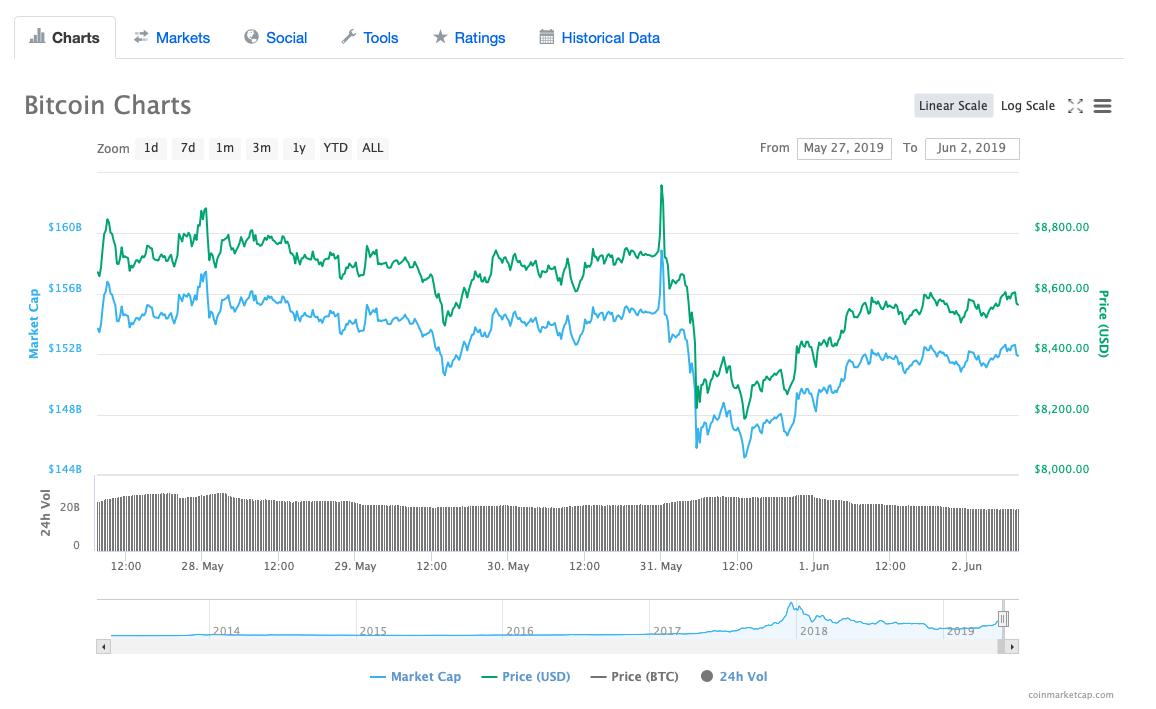Open the chart hamburger menu
The height and width of the screenshot is (709, 1156).
[x=1102, y=106]
